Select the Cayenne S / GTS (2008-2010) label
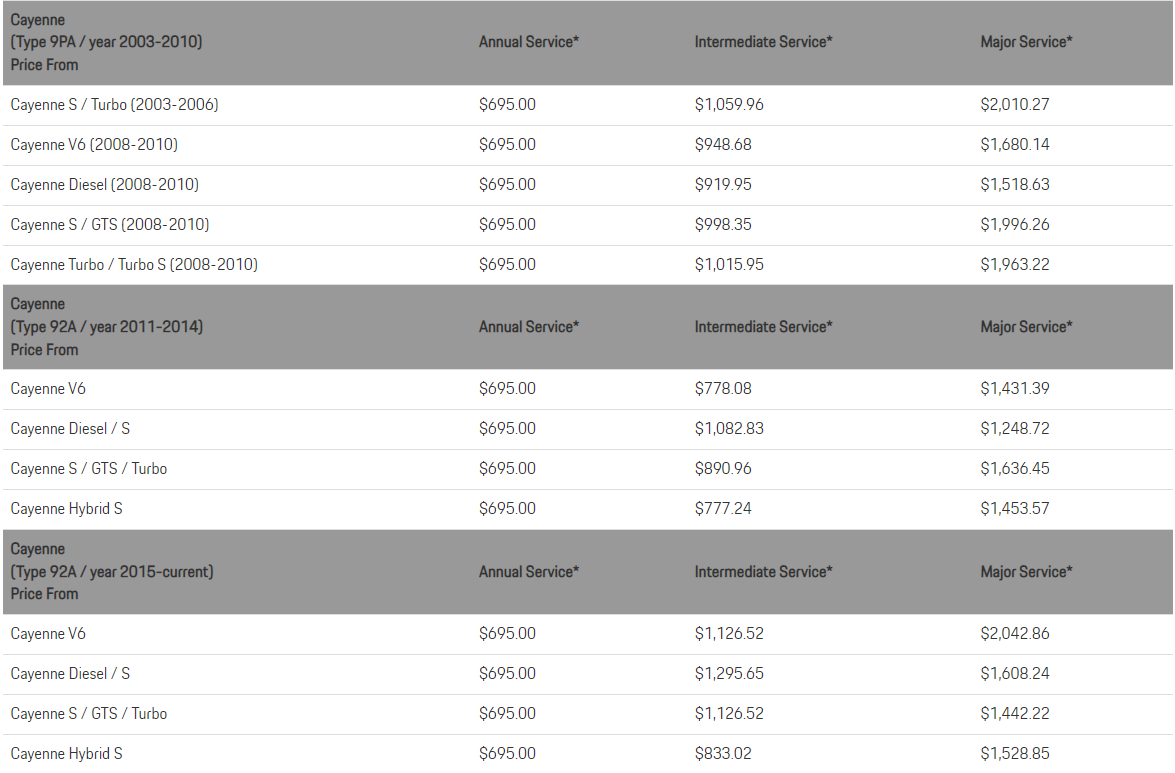 (110, 225)
